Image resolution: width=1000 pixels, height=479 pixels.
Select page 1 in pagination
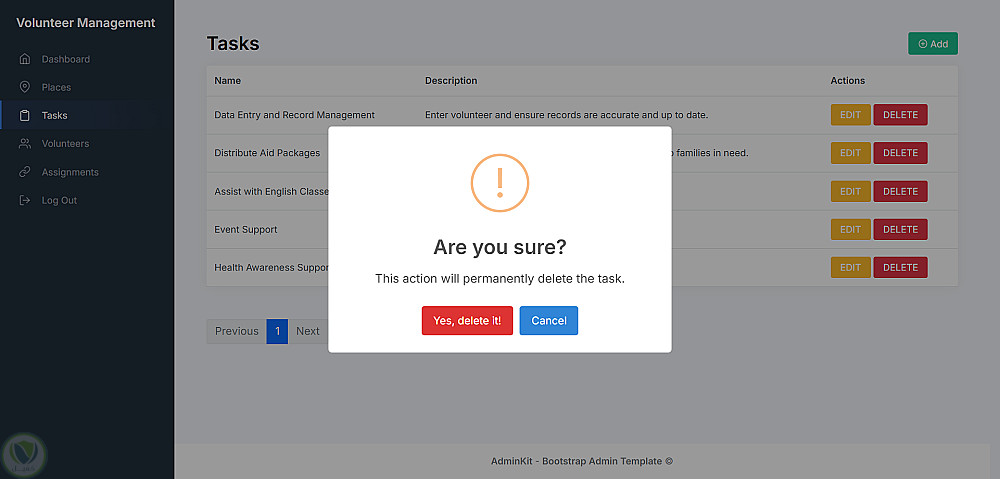(277, 331)
